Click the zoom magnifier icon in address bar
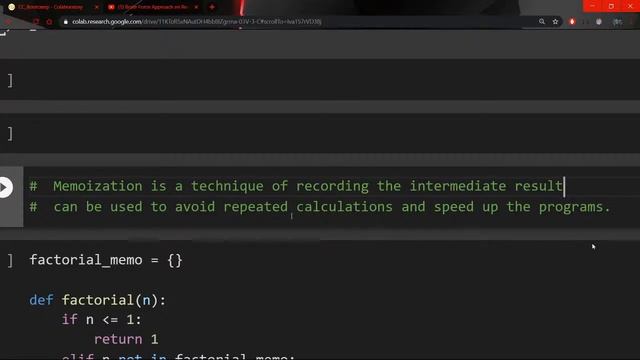Viewport: 640px width, 360px height. [542, 22]
